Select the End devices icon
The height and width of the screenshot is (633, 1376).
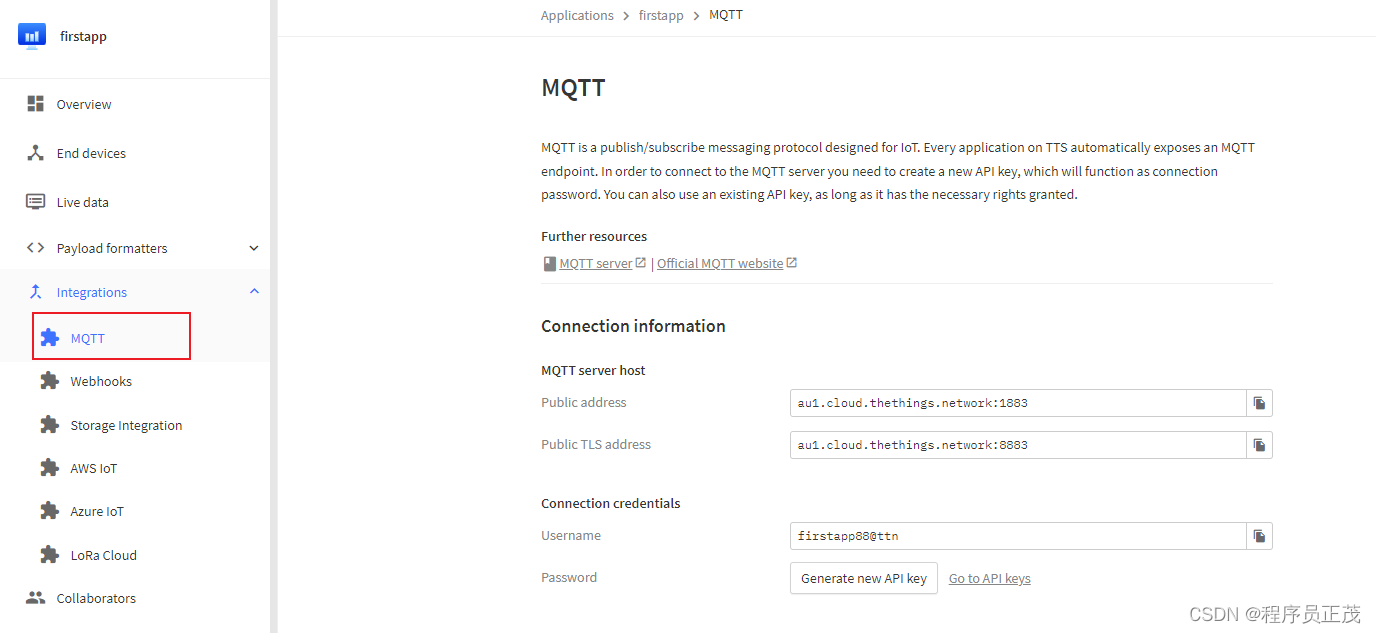36,153
